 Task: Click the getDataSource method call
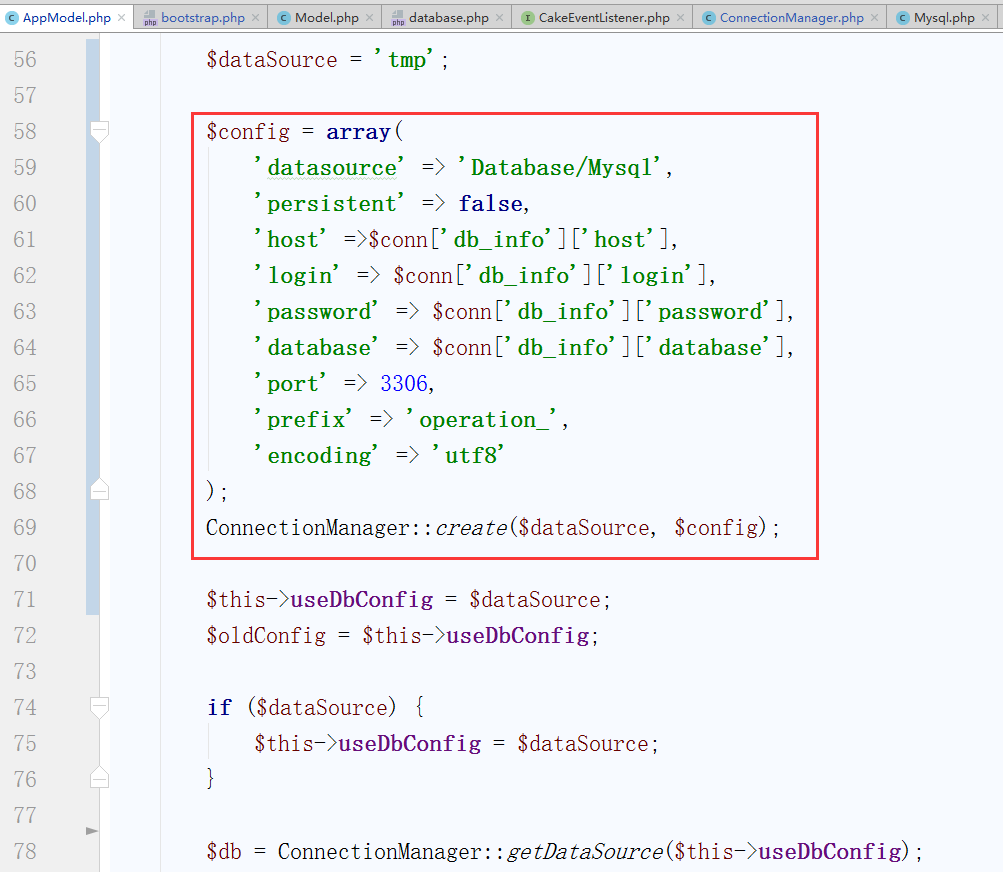[x=584, y=852]
